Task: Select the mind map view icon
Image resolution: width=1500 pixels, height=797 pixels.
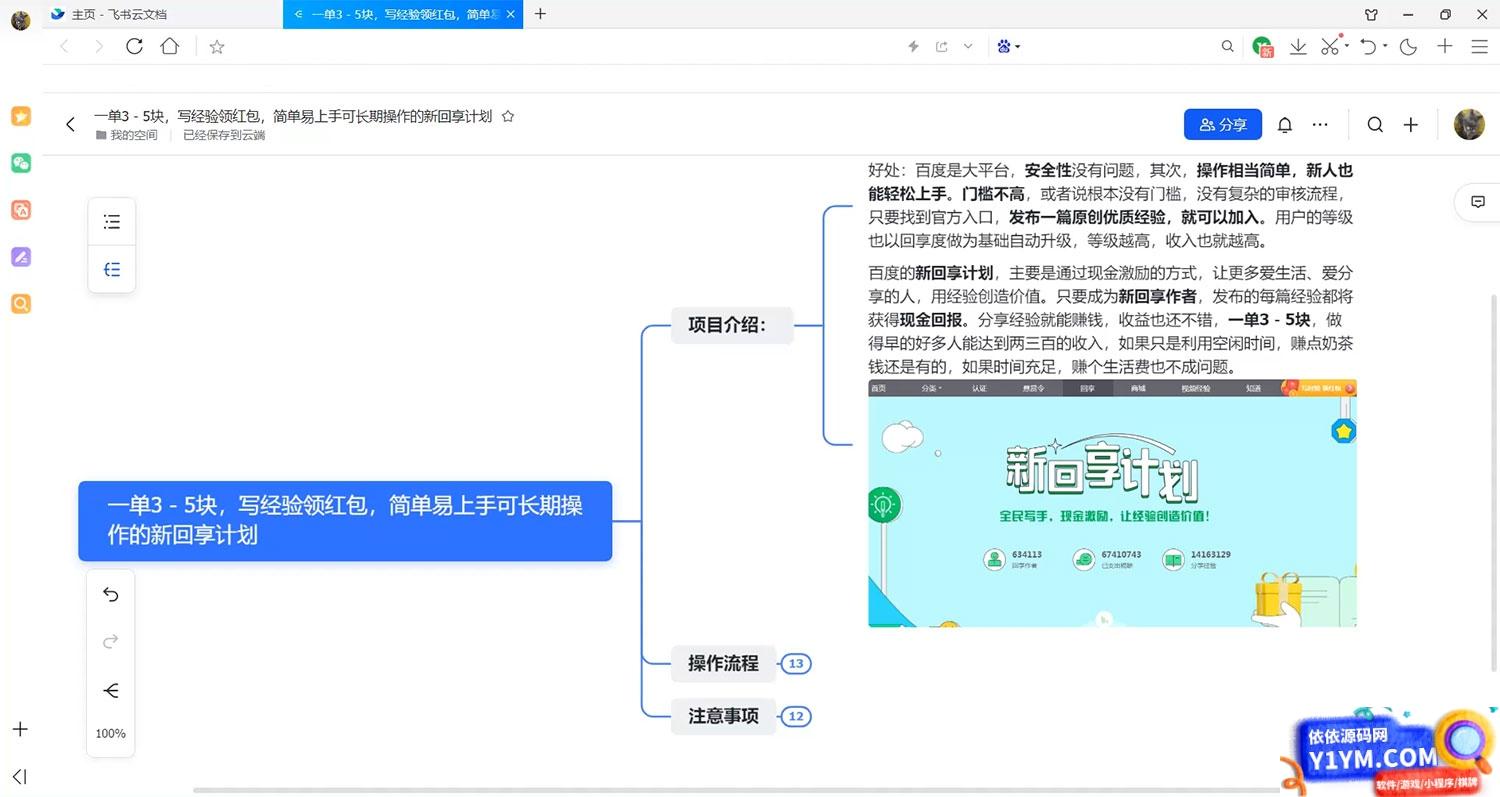Action: (112, 269)
